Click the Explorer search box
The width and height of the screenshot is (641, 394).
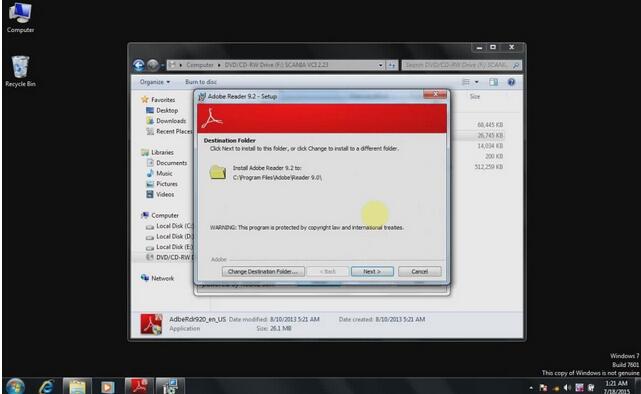click(x=461, y=65)
